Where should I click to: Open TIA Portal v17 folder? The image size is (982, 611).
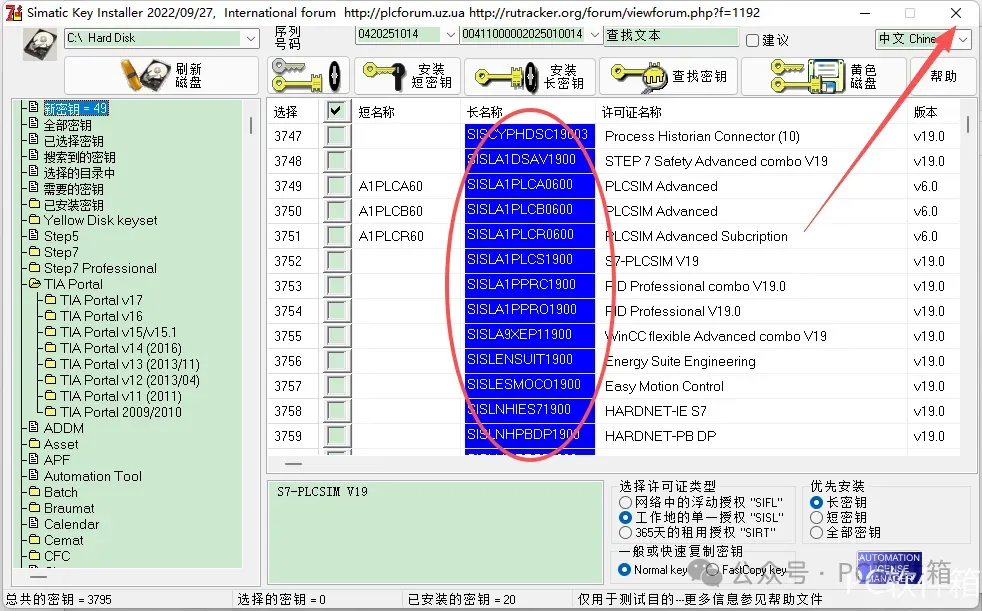tap(101, 300)
